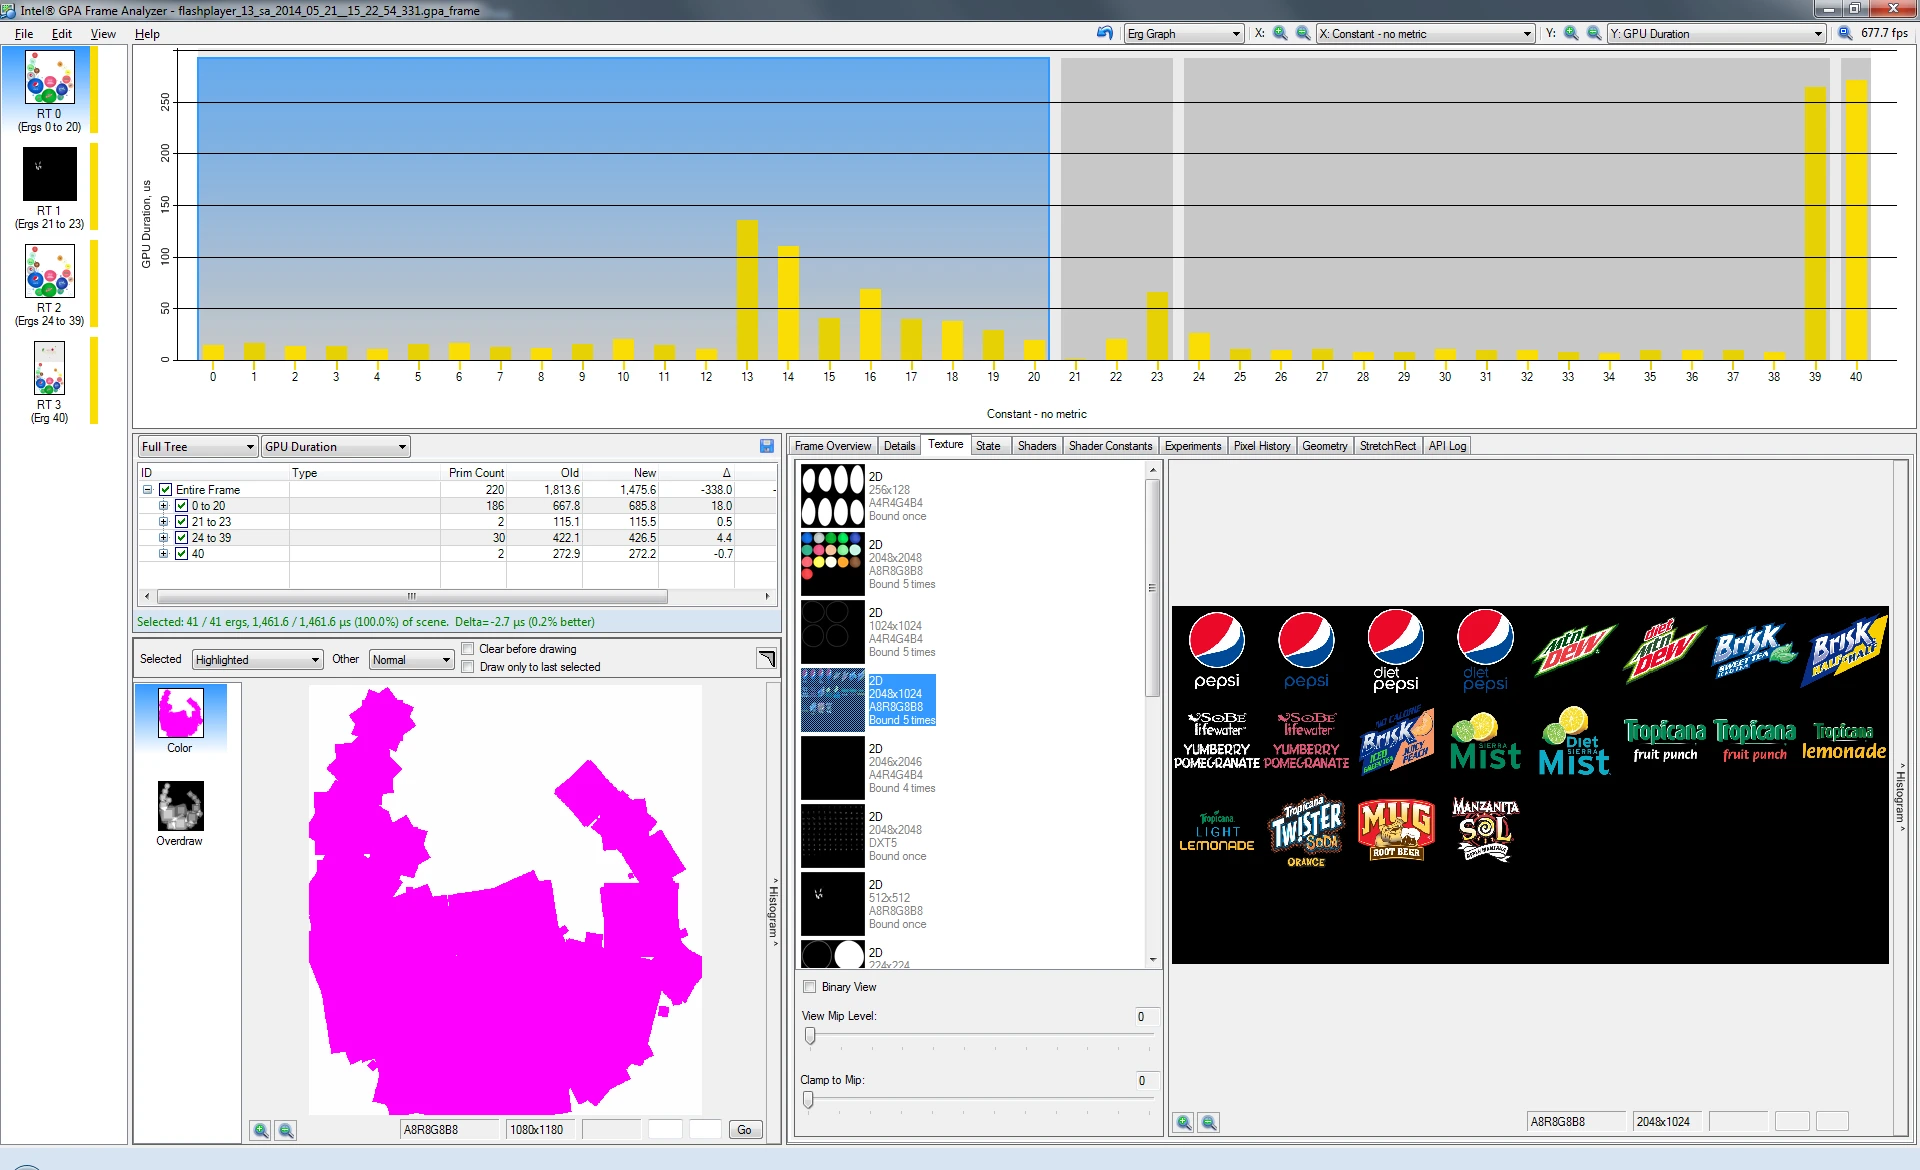Click the erg 39 bar in graph
Screen dimensions: 1920x1170
(1815, 223)
